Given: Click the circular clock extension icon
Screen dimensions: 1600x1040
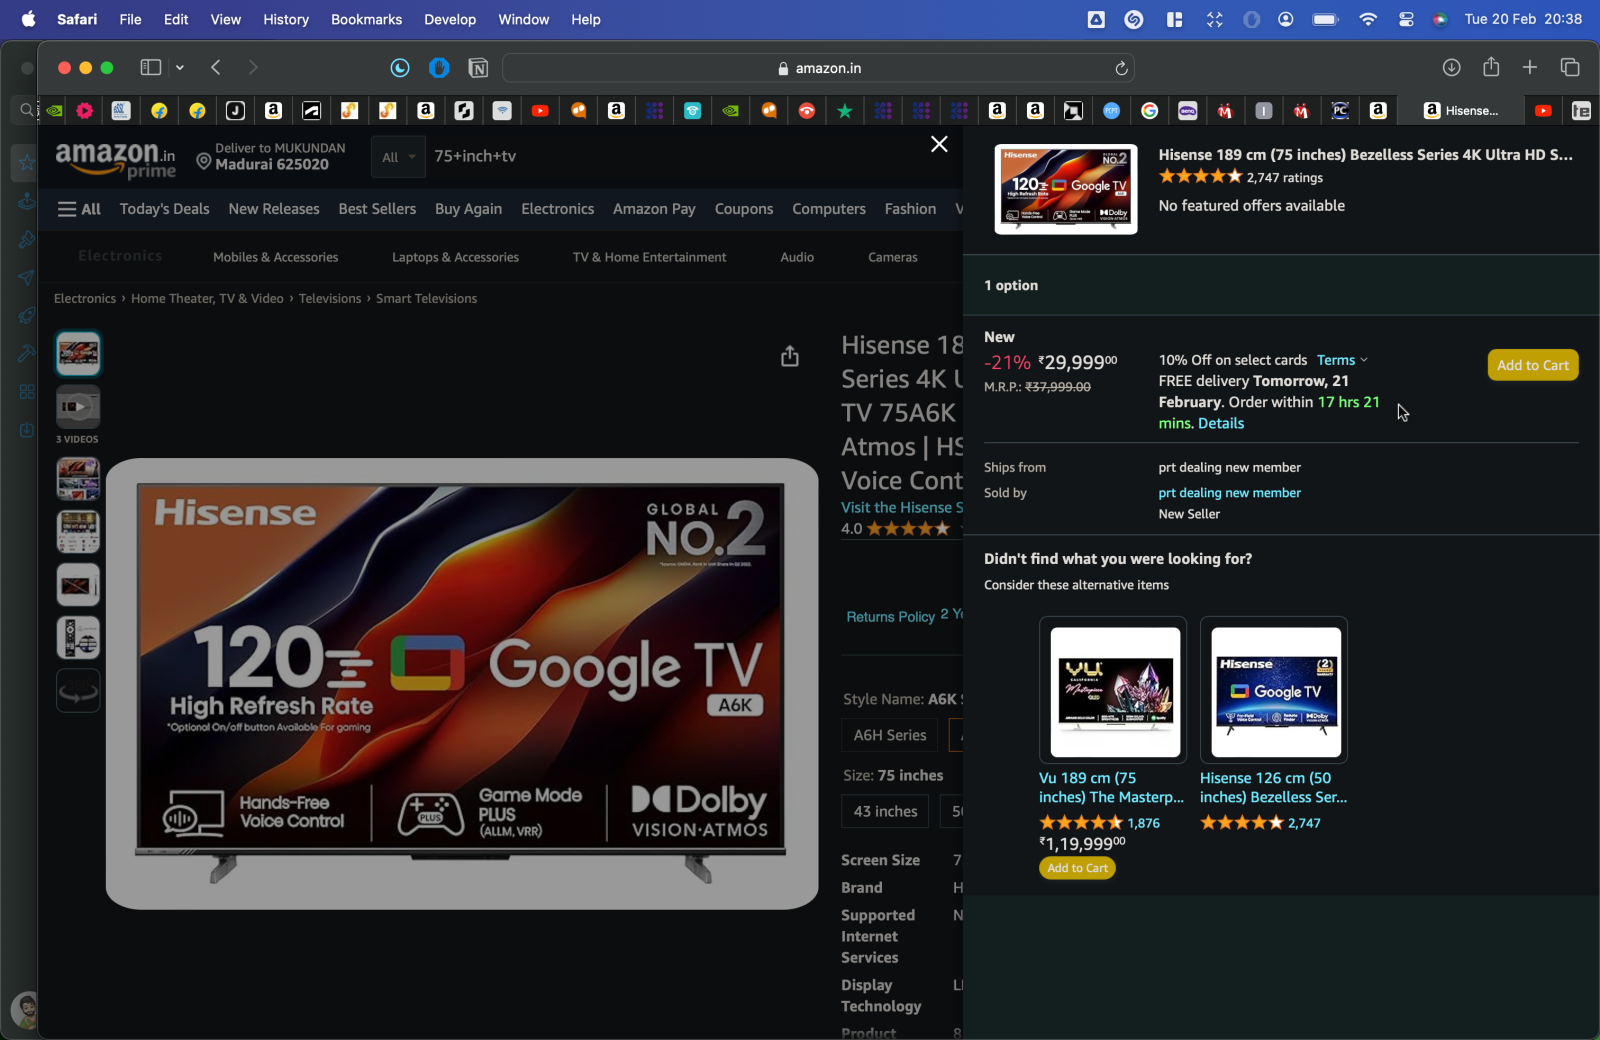Looking at the screenshot, I should (400, 68).
